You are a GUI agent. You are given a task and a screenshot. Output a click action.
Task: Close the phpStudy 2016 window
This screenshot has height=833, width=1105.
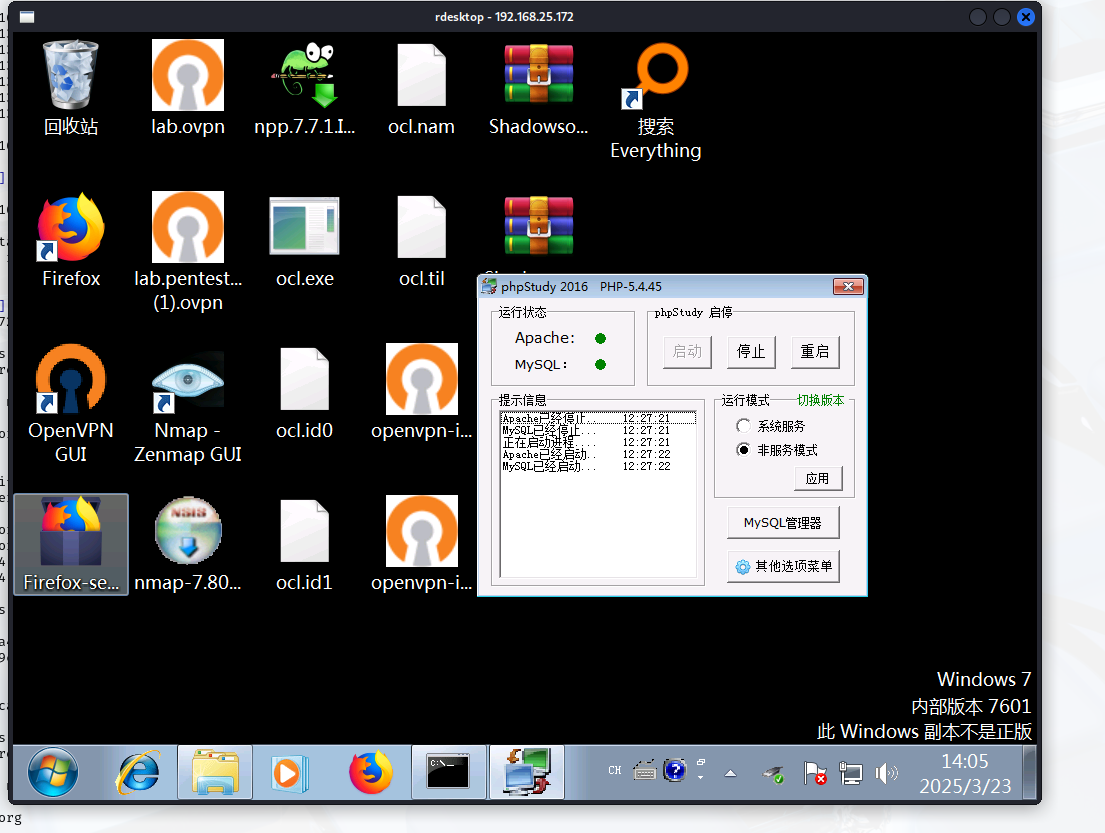click(x=848, y=286)
